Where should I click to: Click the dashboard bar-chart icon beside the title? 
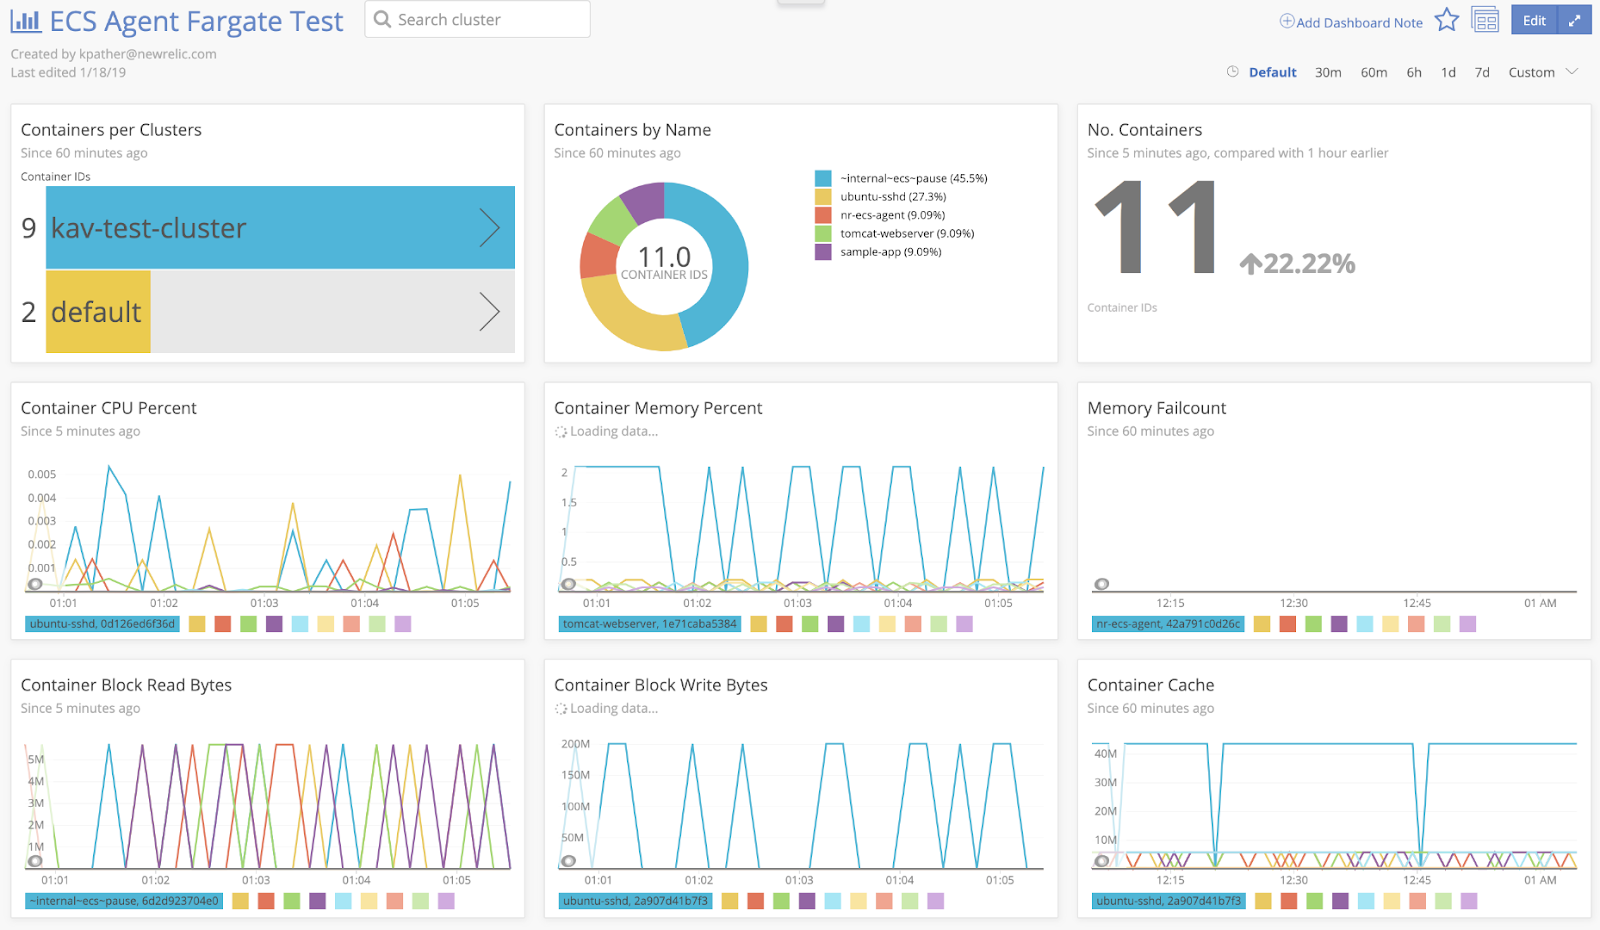(26, 20)
